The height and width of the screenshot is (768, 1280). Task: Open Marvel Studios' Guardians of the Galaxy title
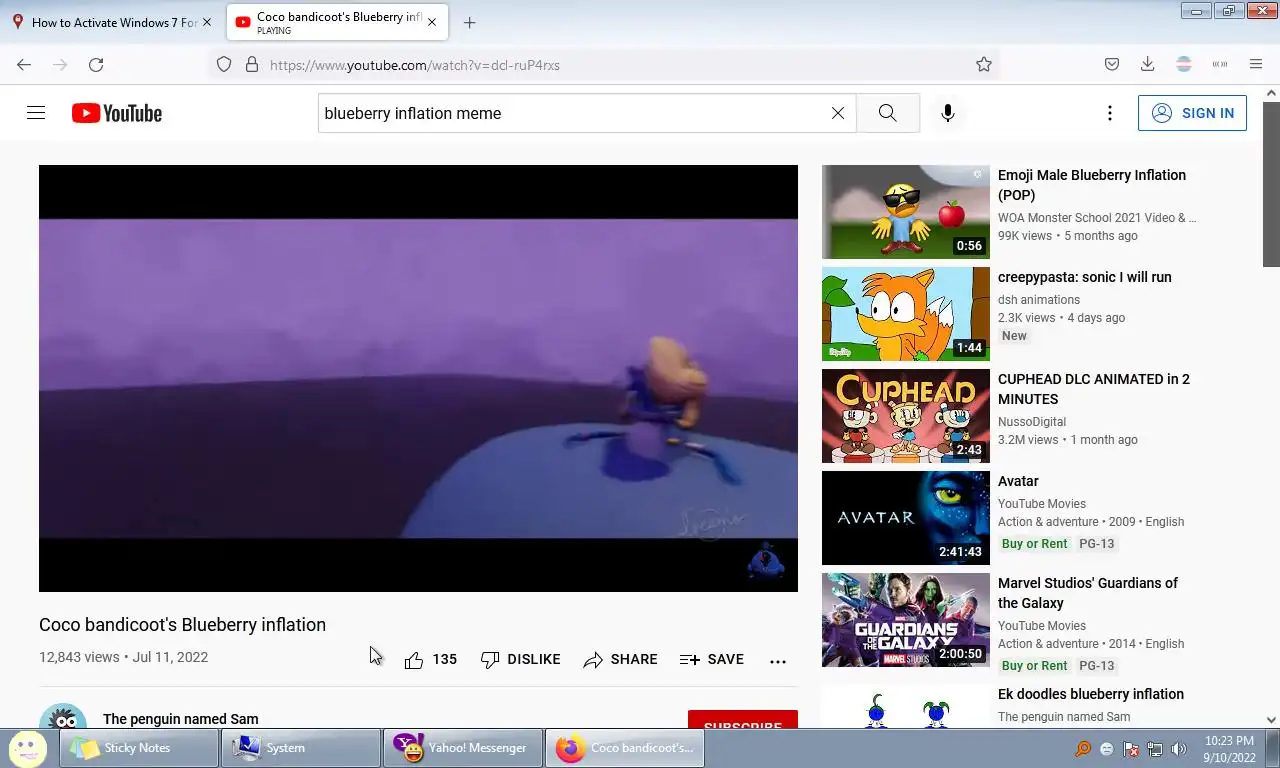point(1087,593)
